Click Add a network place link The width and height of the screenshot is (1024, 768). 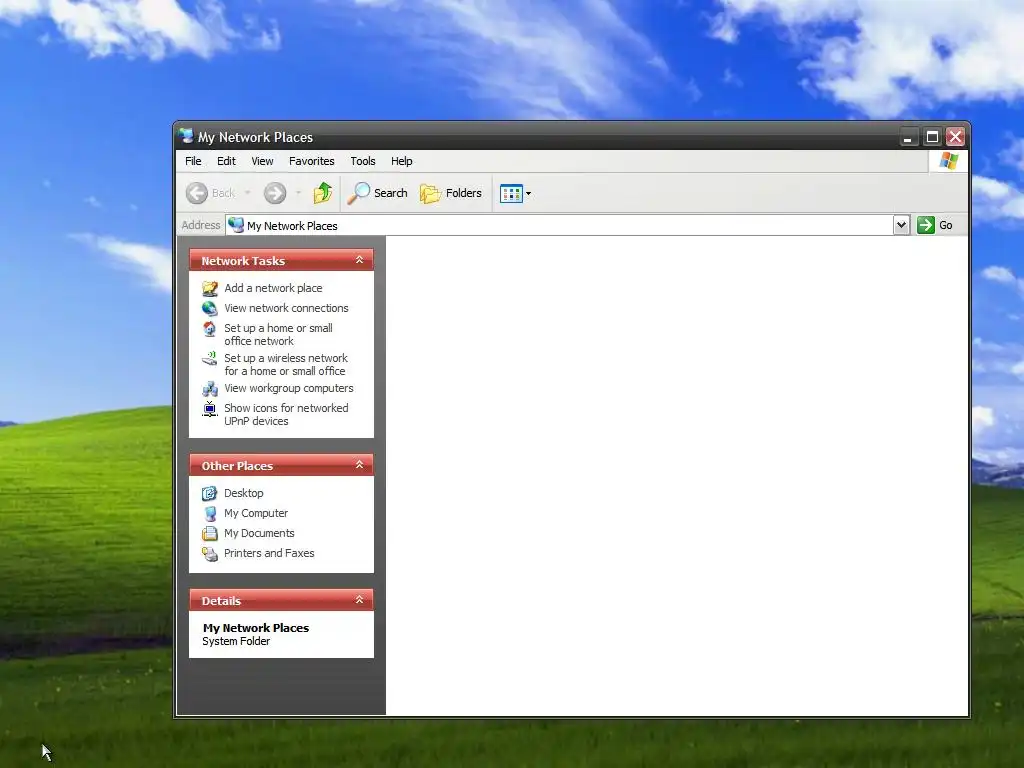pos(273,288)
